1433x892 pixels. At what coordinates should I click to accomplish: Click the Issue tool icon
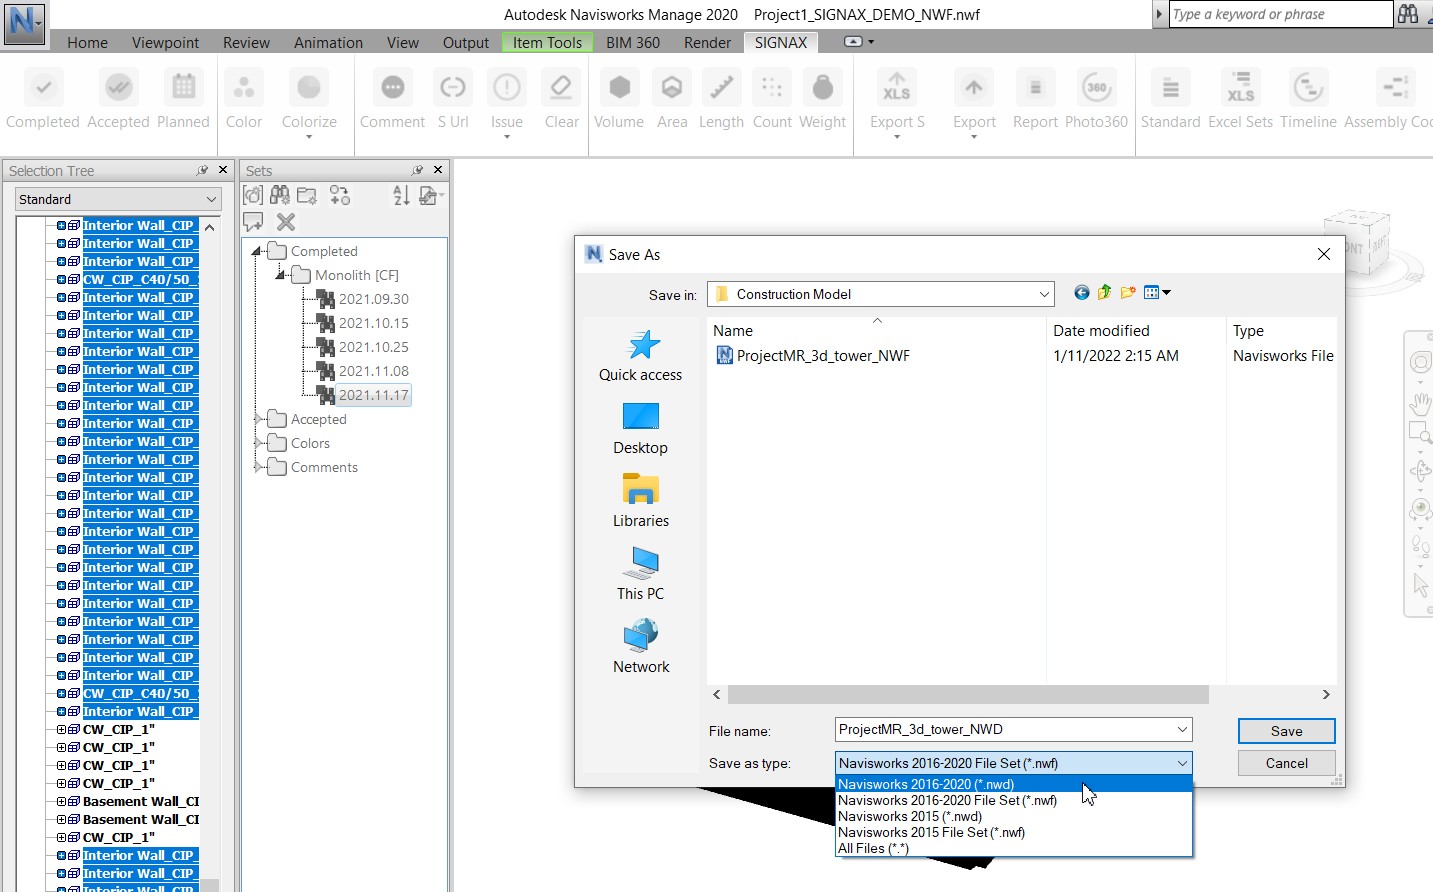tap(507, 88)
